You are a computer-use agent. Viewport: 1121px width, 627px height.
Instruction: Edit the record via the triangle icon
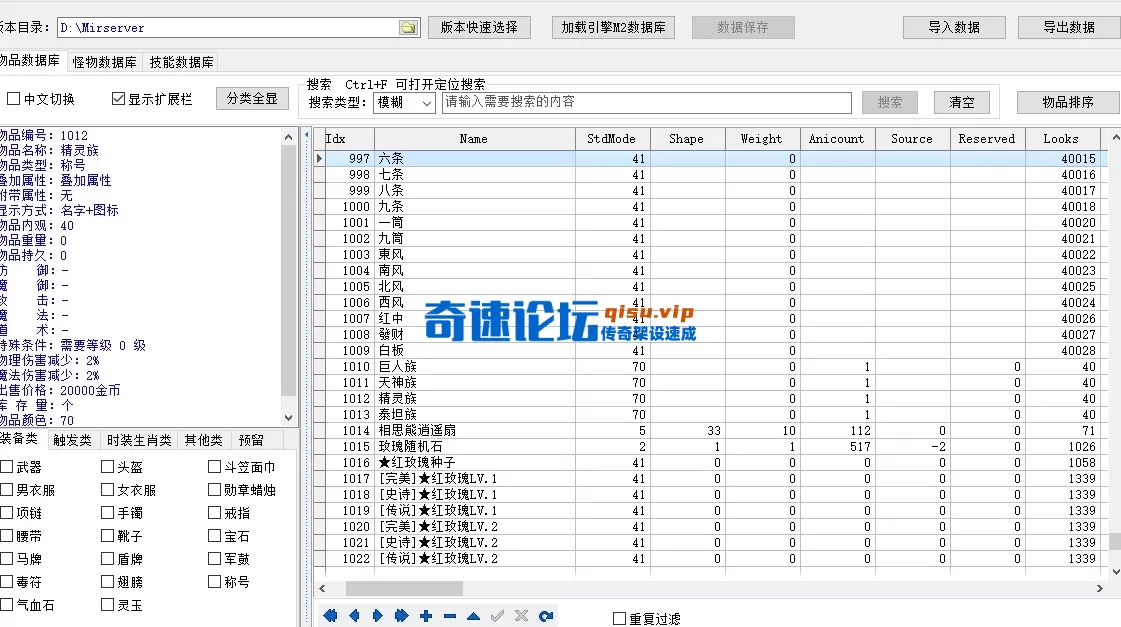coord(473,616)
